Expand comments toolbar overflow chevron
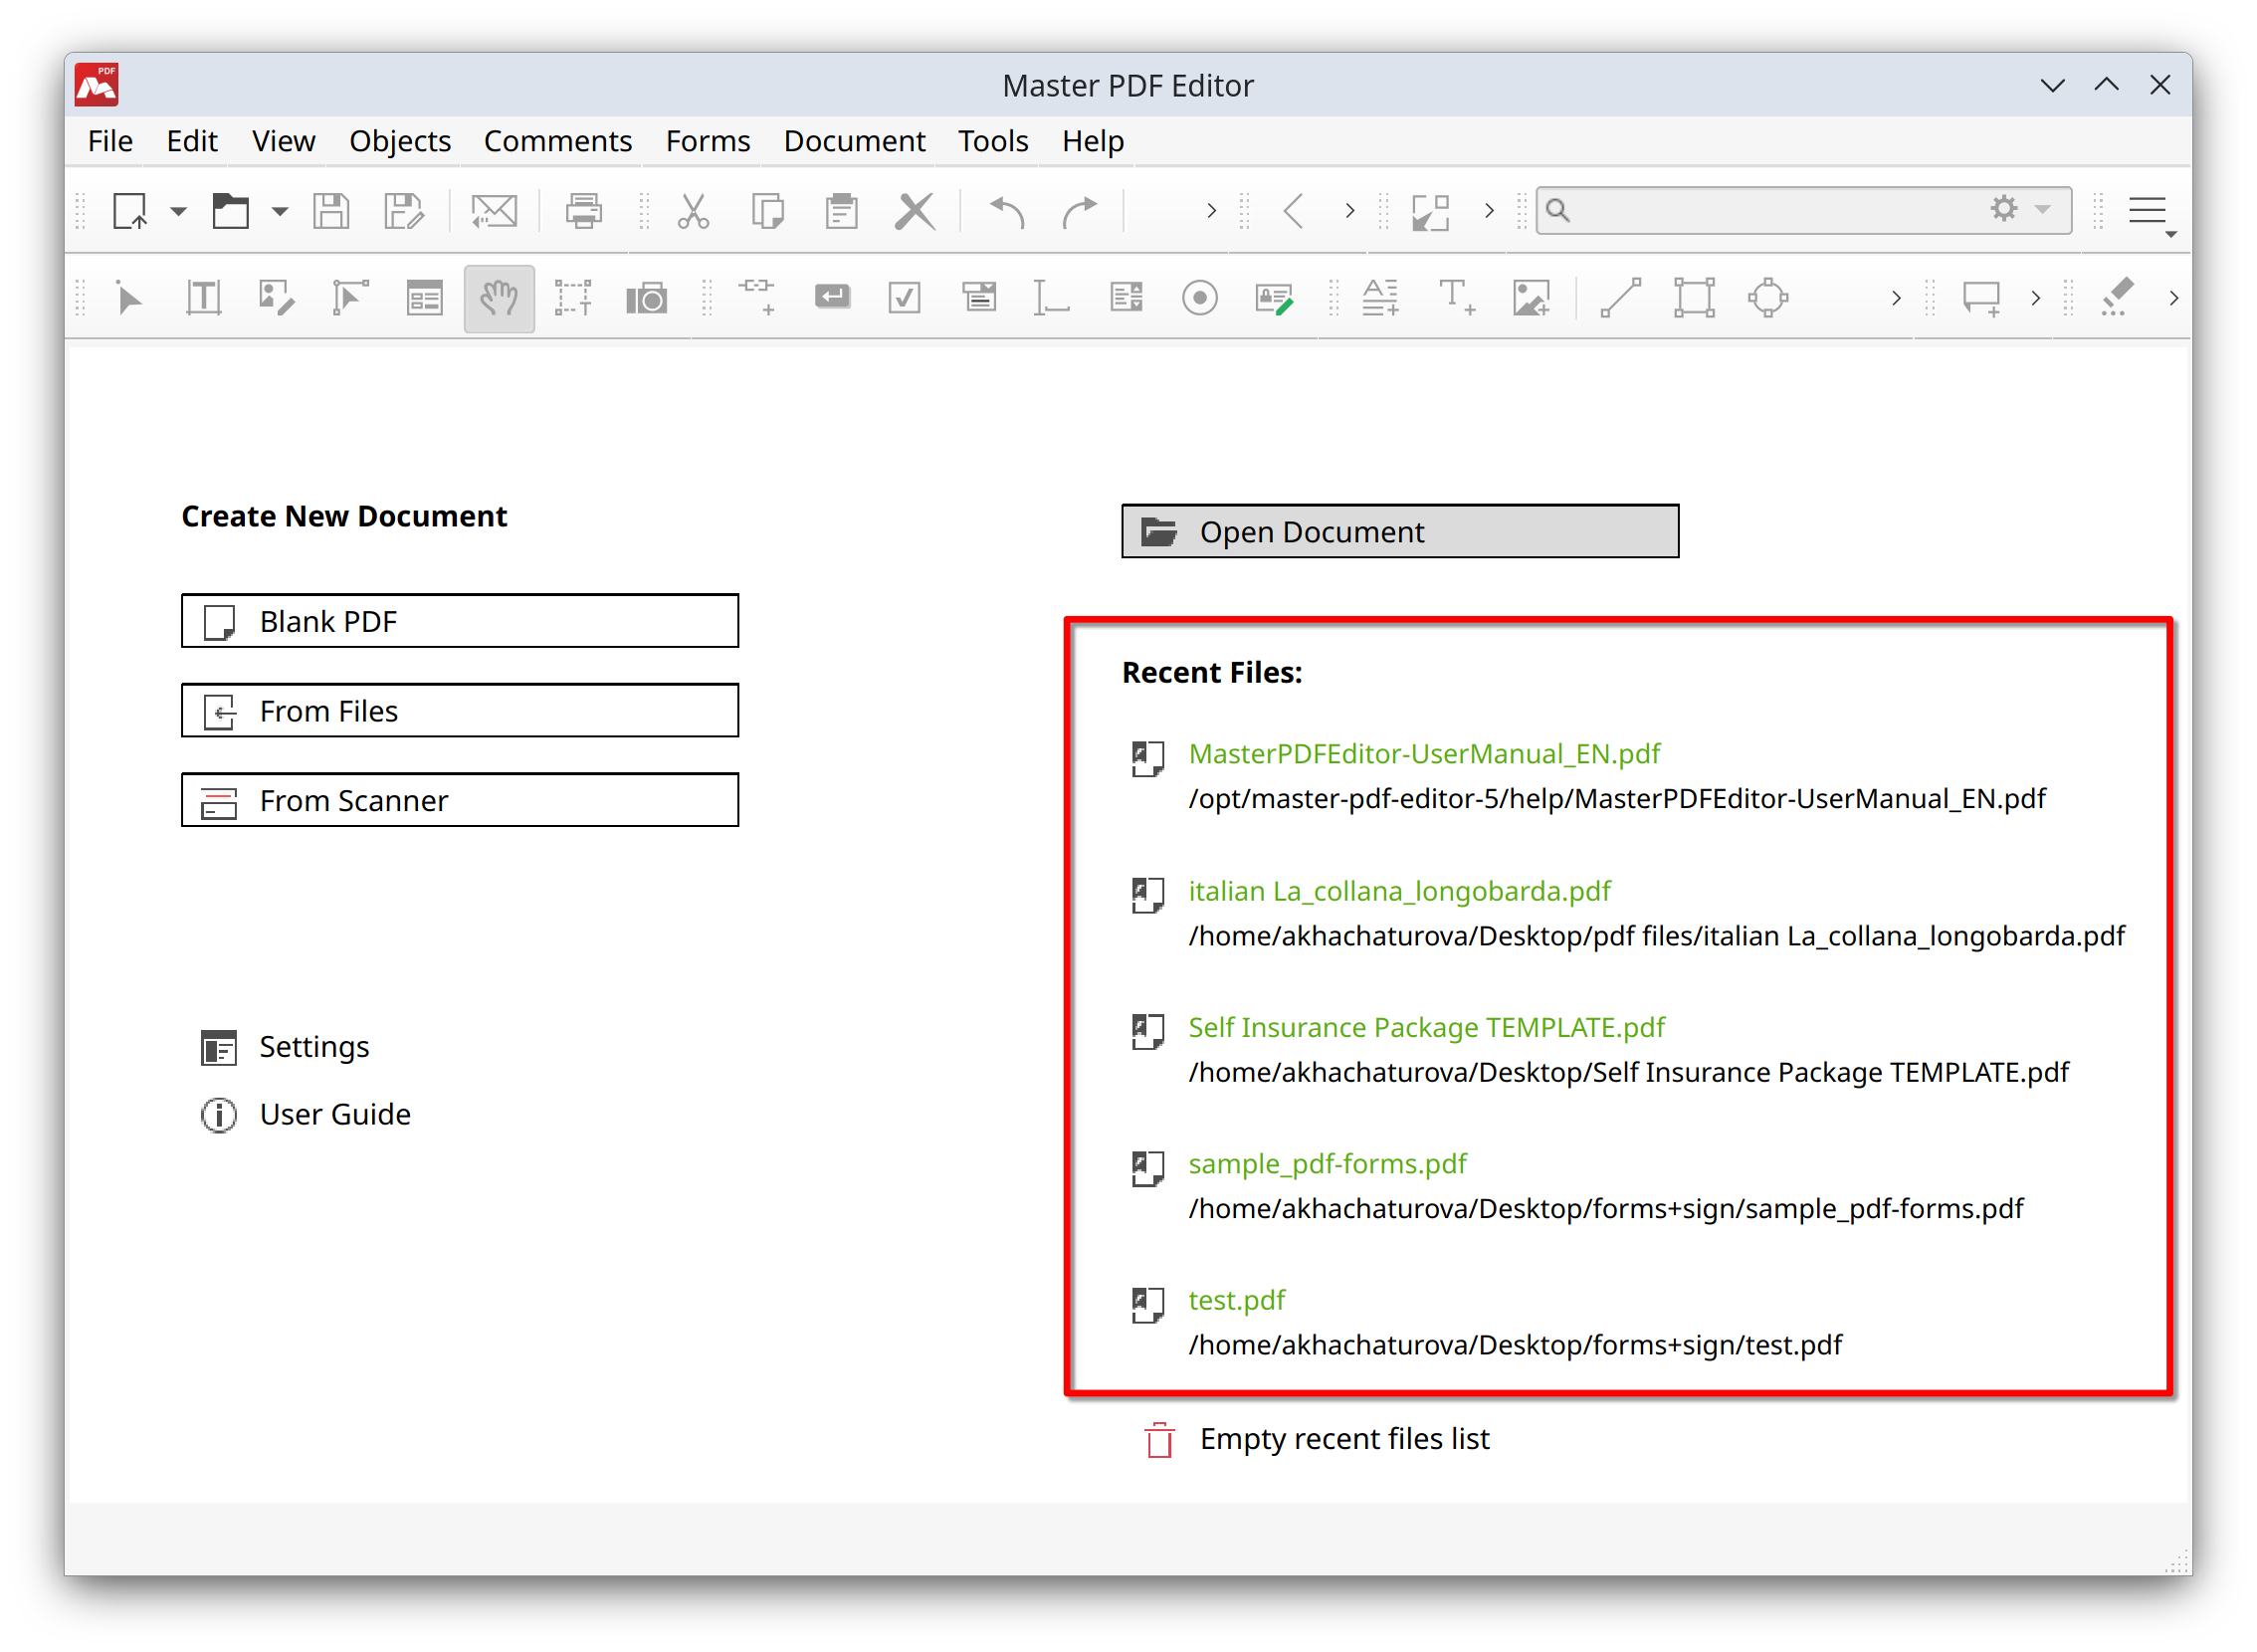 coord(2036,298)
